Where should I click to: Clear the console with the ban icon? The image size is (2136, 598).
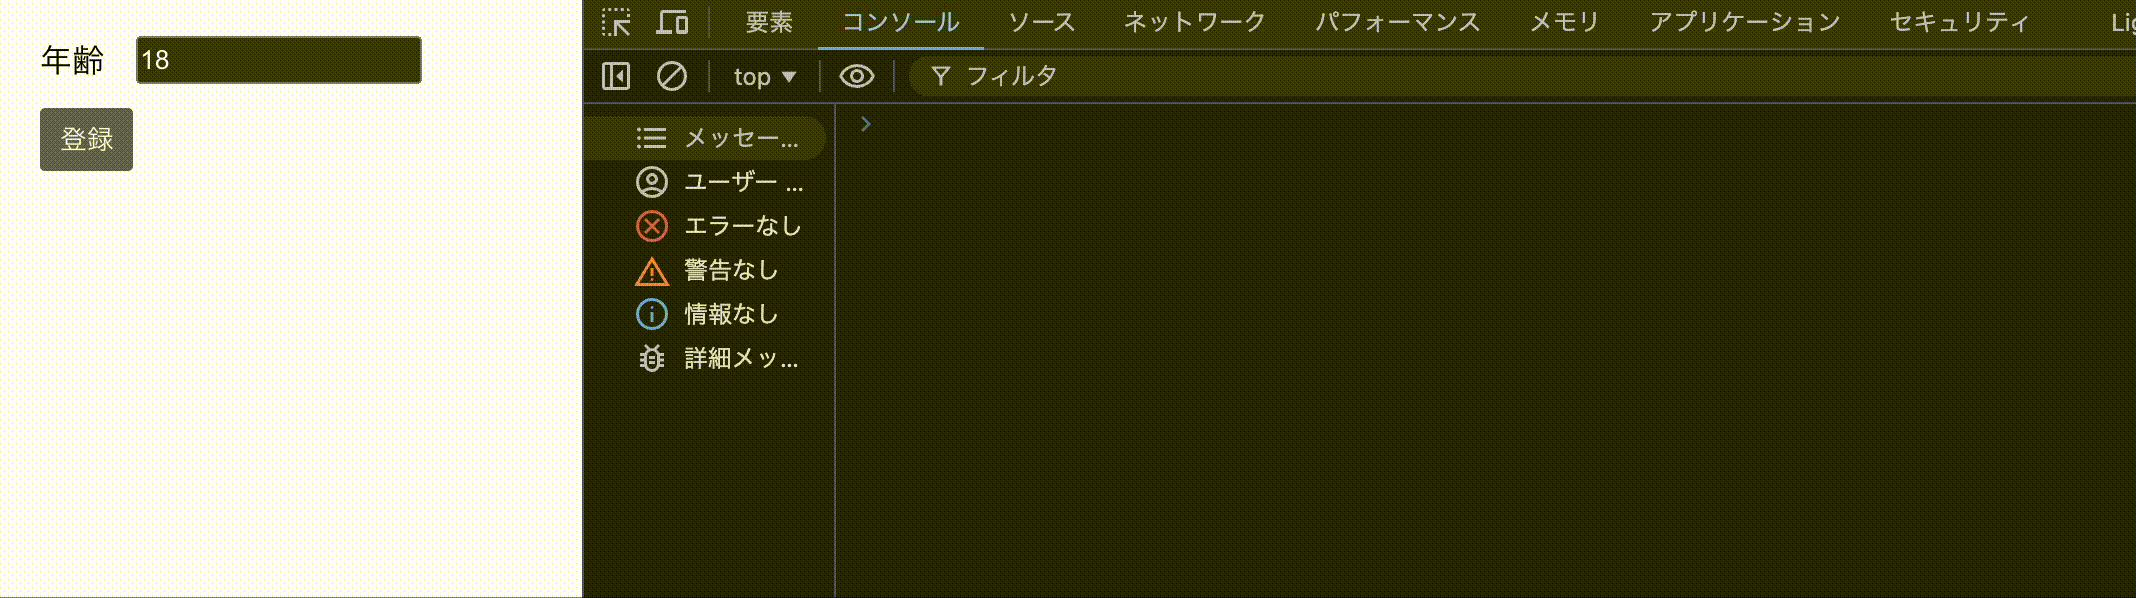[x=671, y=76]
